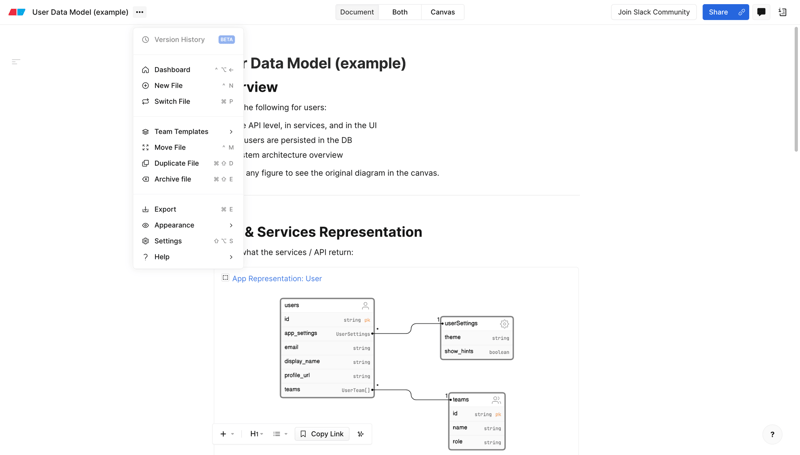Open the three-dot file options menu
This screenshot has height=455, width=800.
[139, 12]
